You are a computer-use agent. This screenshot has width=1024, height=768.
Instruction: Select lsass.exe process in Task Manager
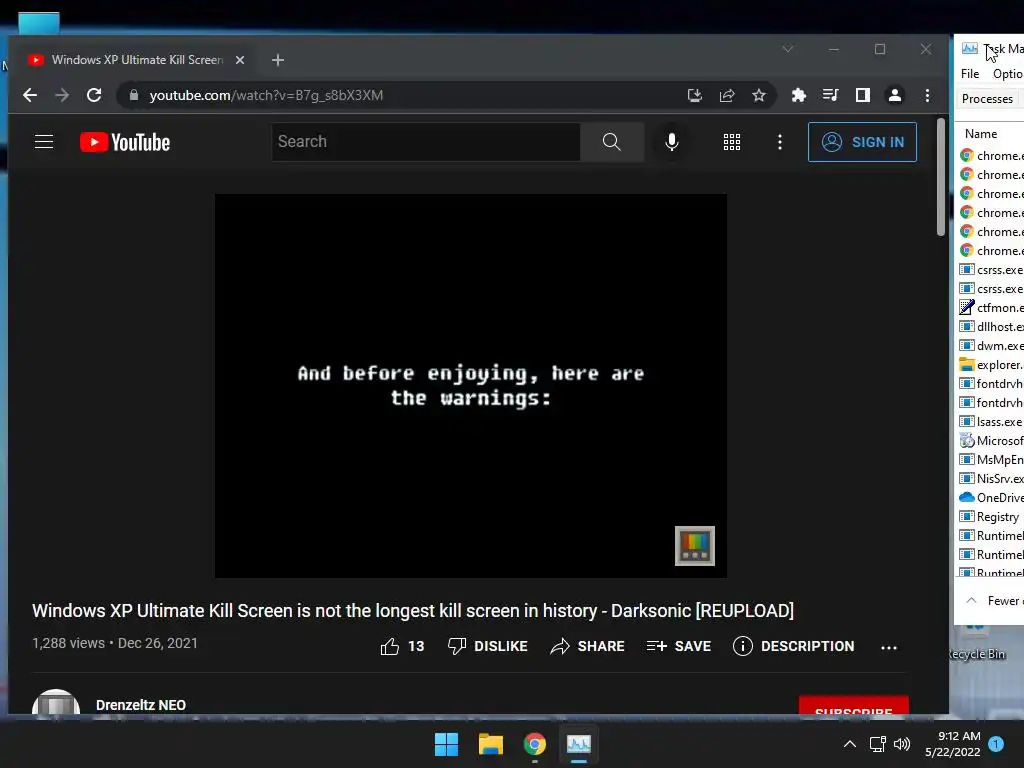[x=991, y=422]
